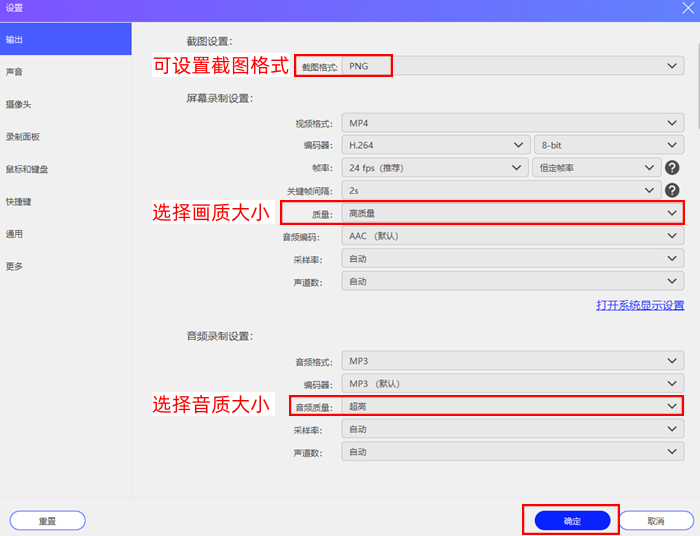Switch to the 录制面板 settings tab
The image size is (700, 536).
tap(66, 137)
